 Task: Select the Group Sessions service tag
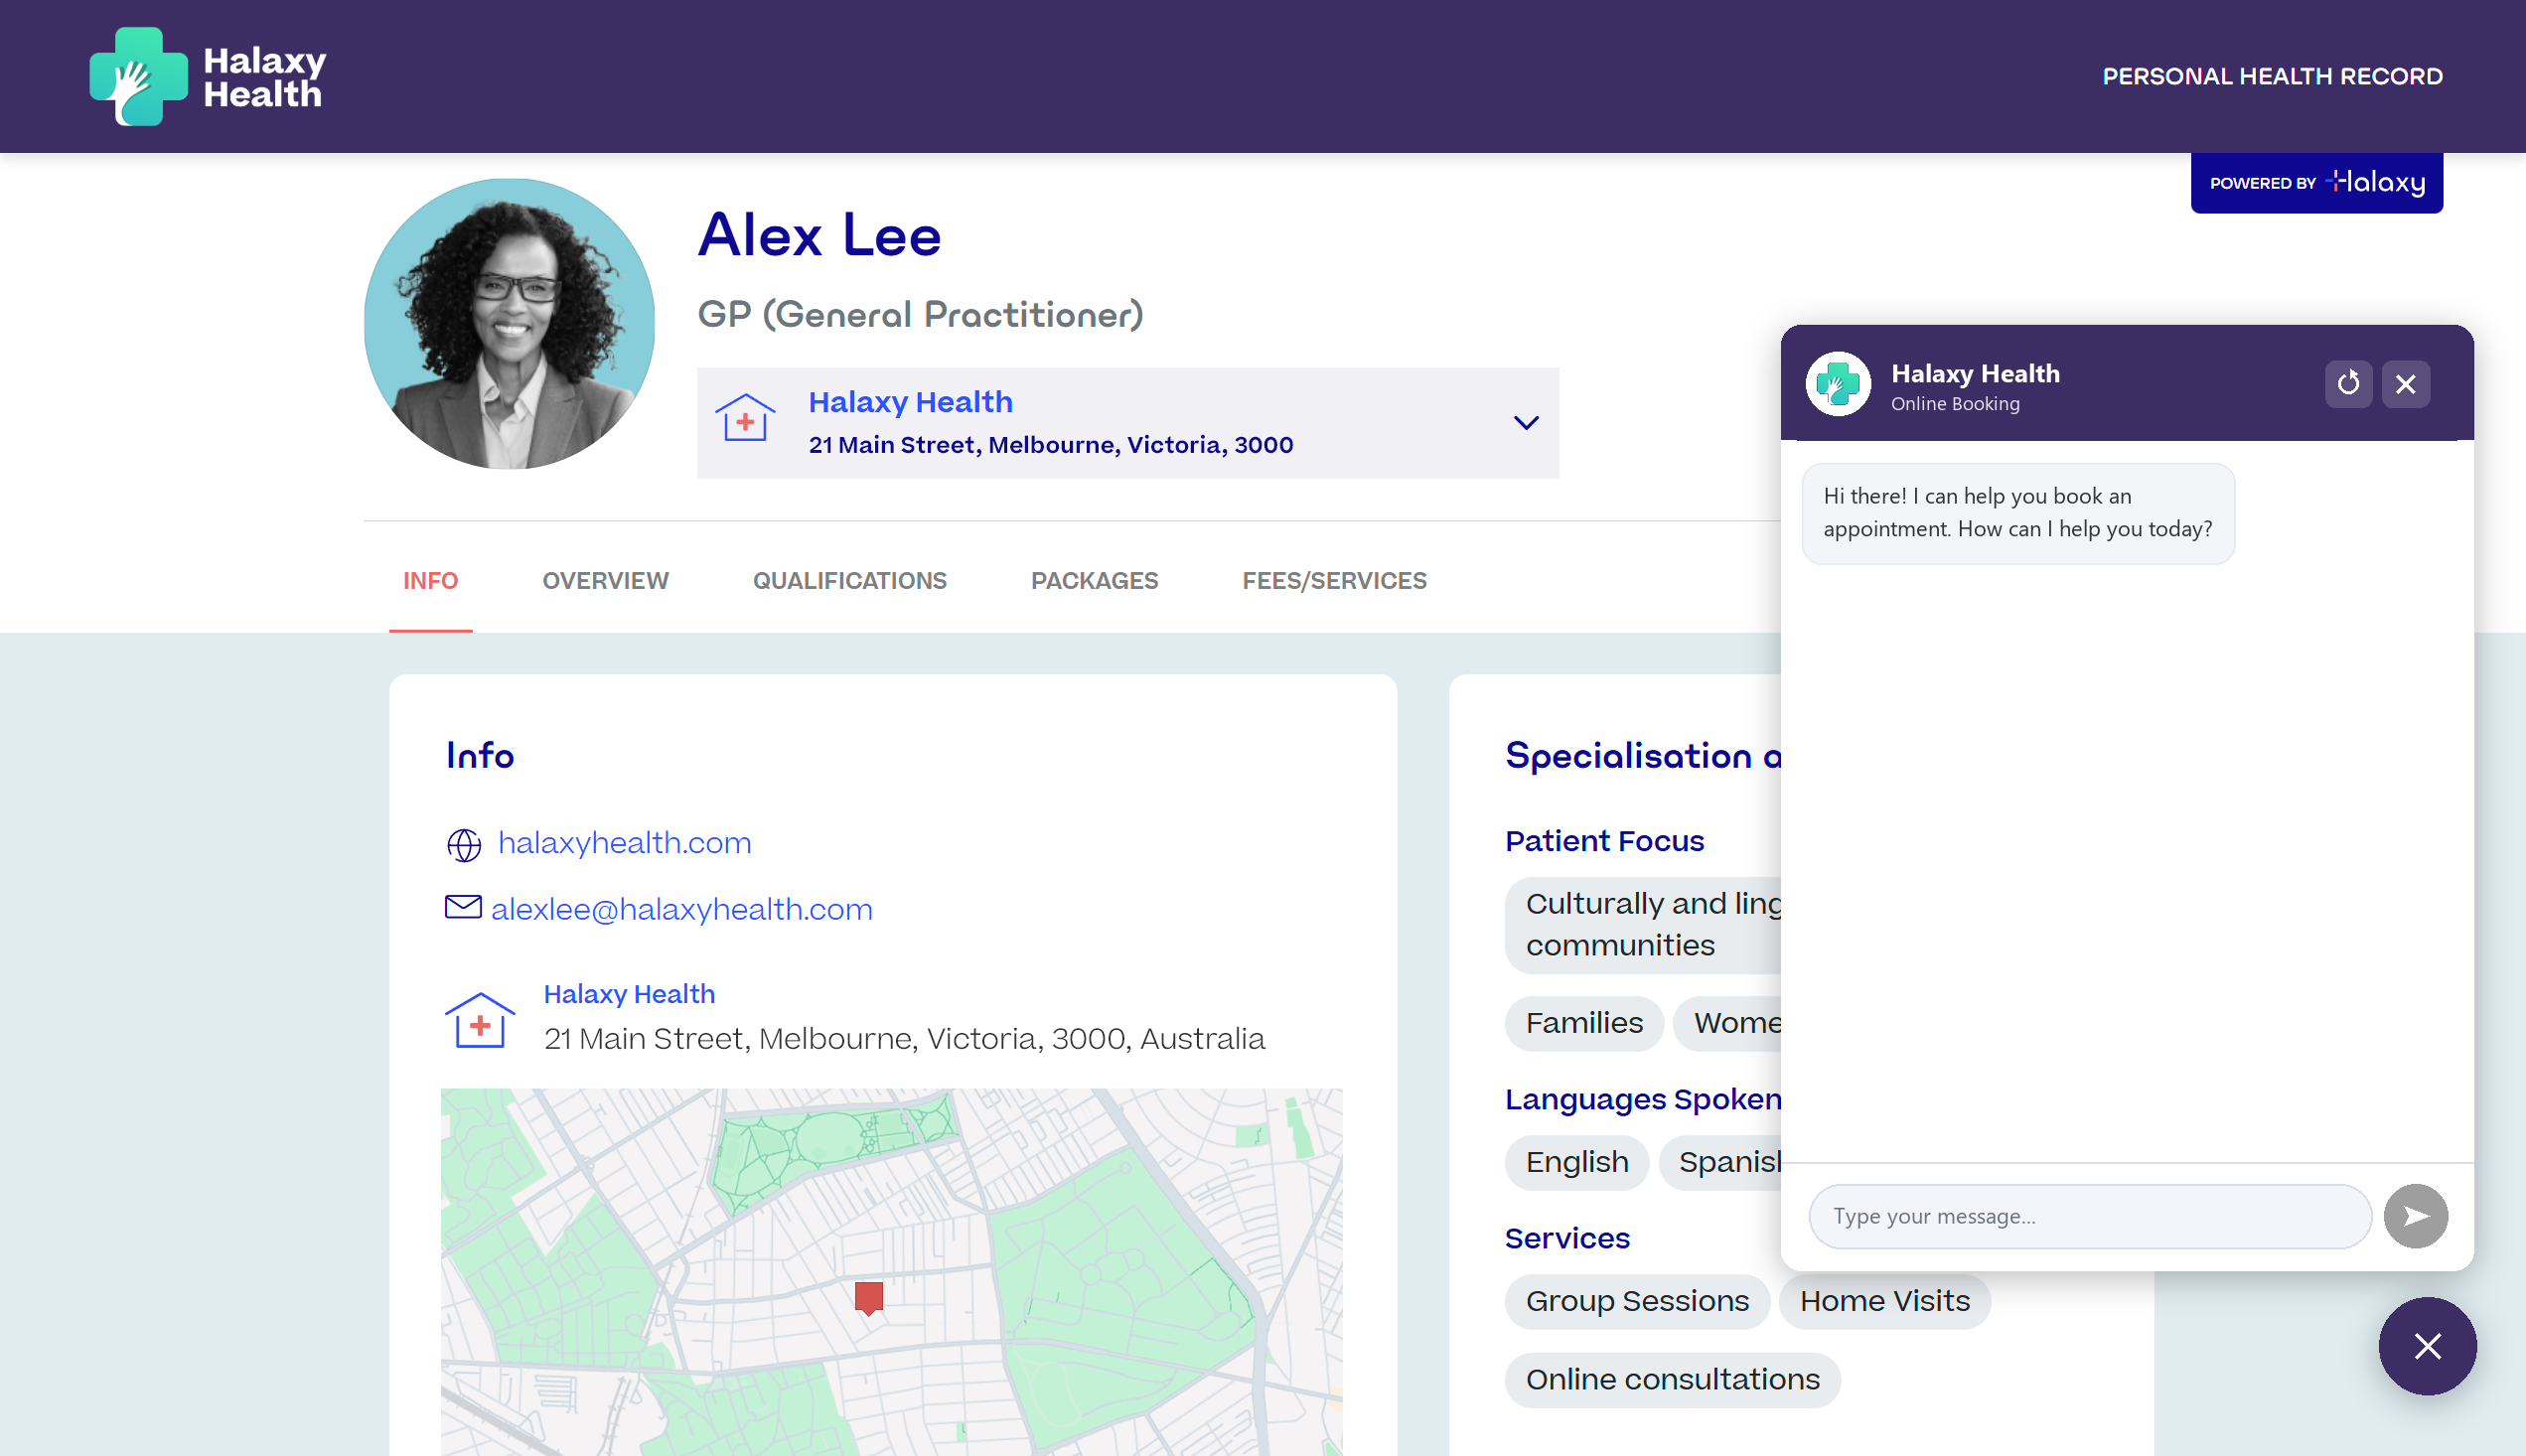(1637, 1301)
